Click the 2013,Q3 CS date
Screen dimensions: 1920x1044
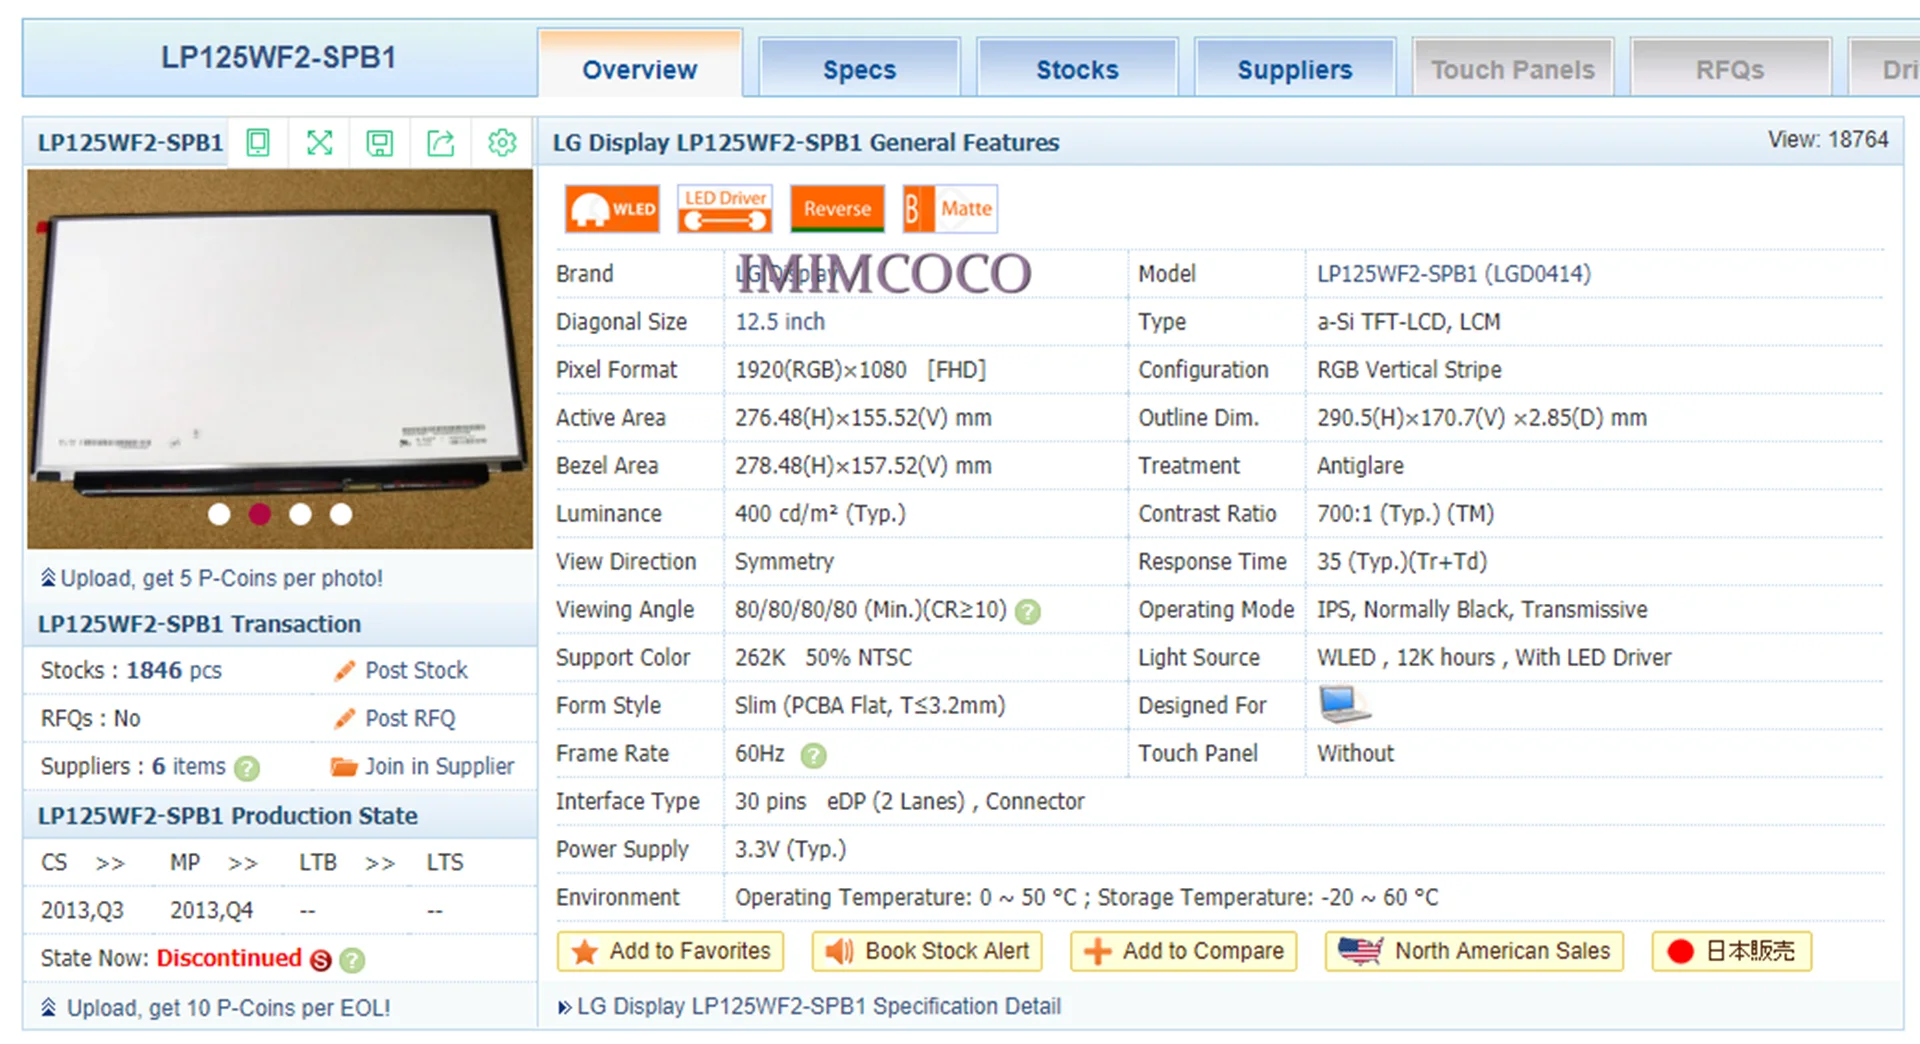[x=82, y=911]
